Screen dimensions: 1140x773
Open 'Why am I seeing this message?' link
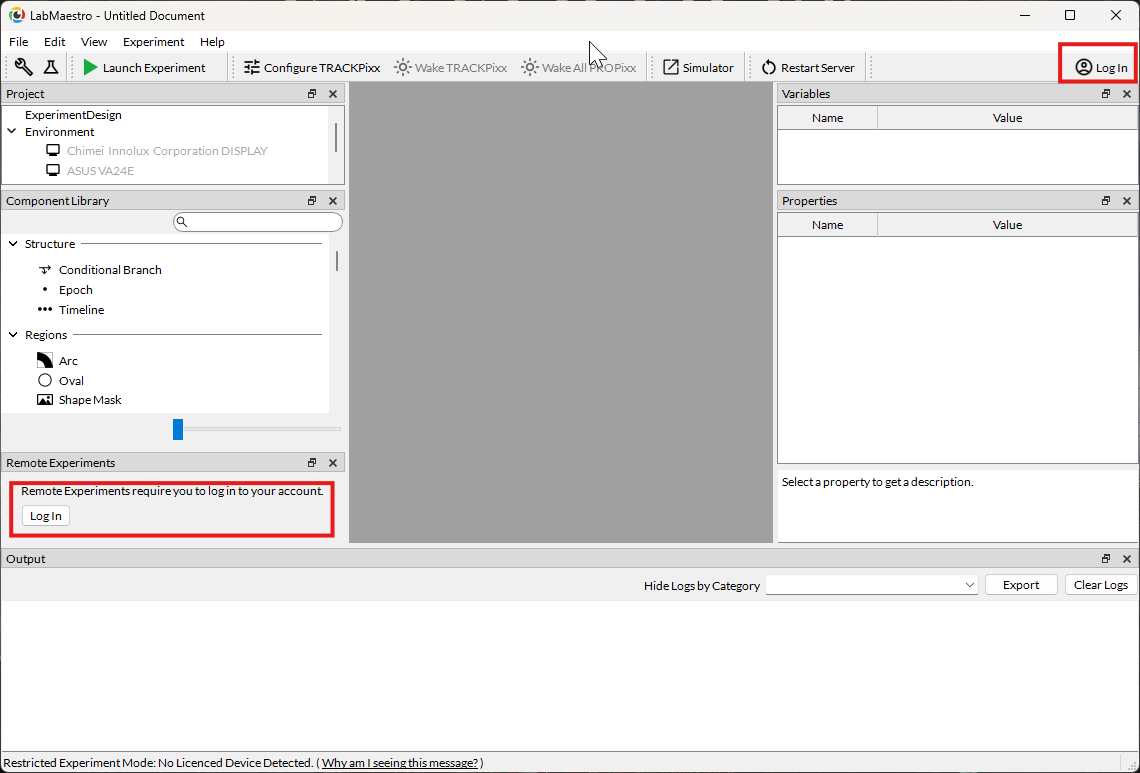click(x=399, y=763)
